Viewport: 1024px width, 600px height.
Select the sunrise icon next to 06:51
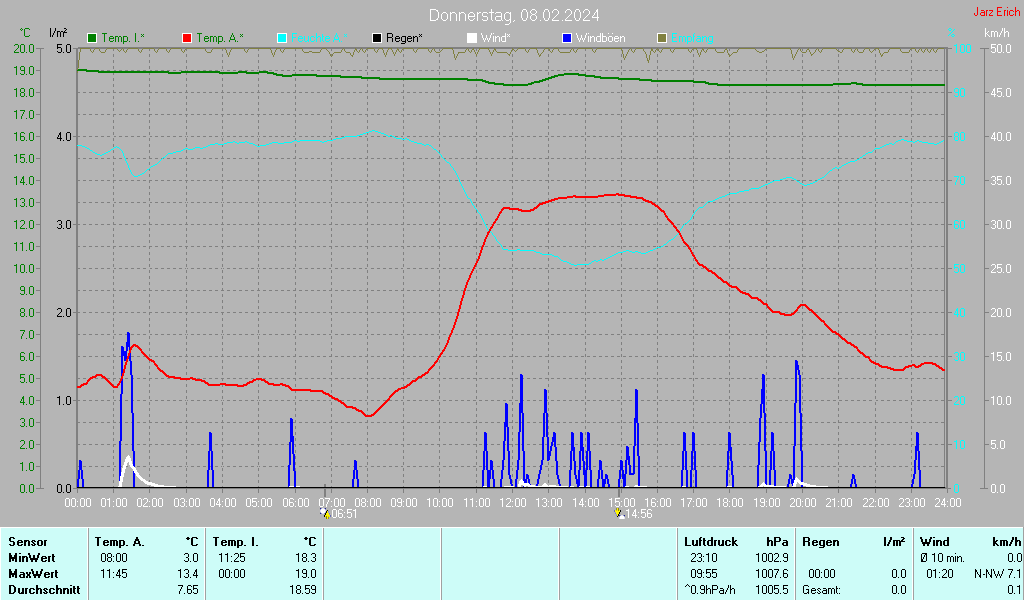pos(325,514)
